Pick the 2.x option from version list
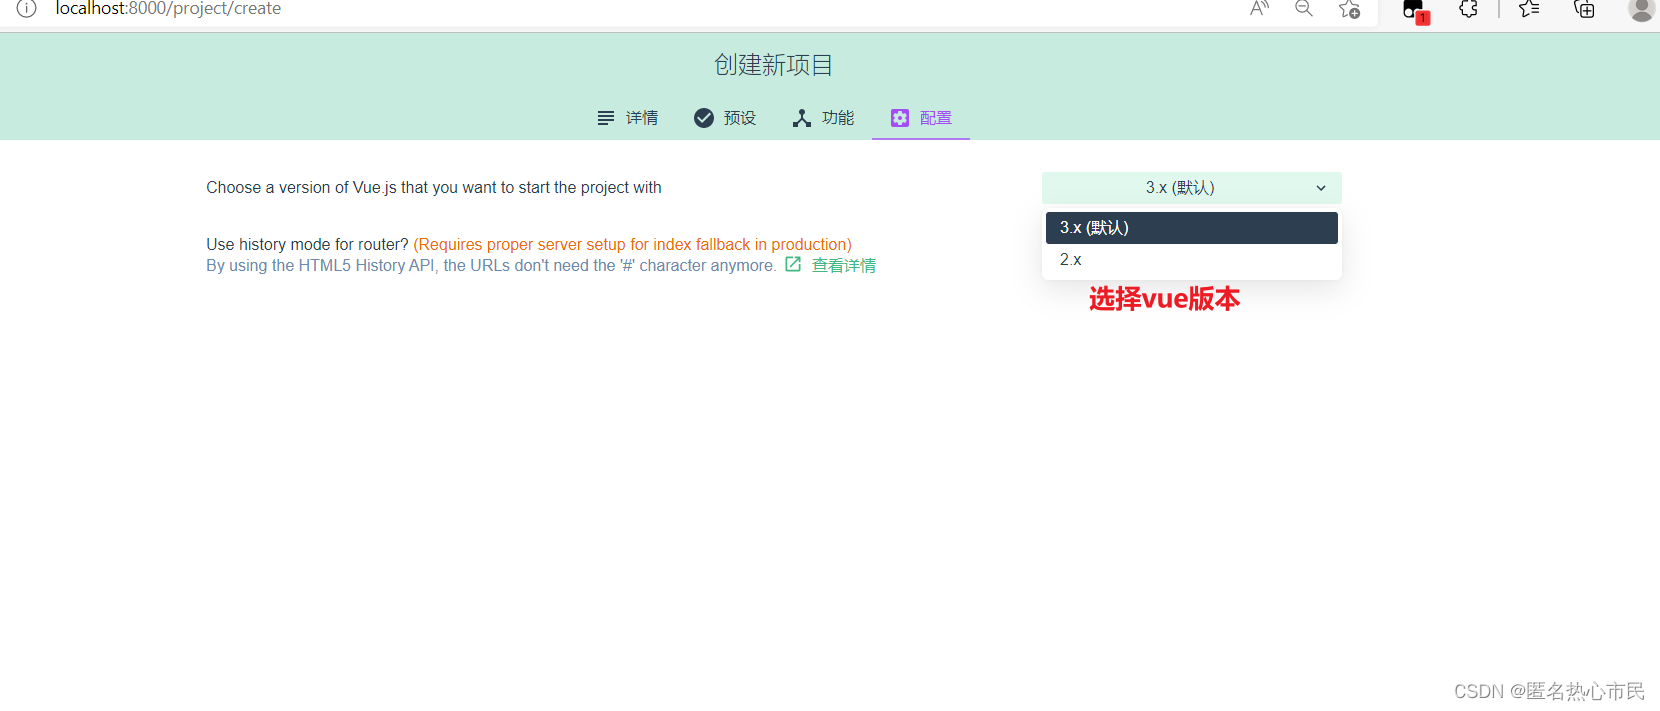 [1191, 260]
